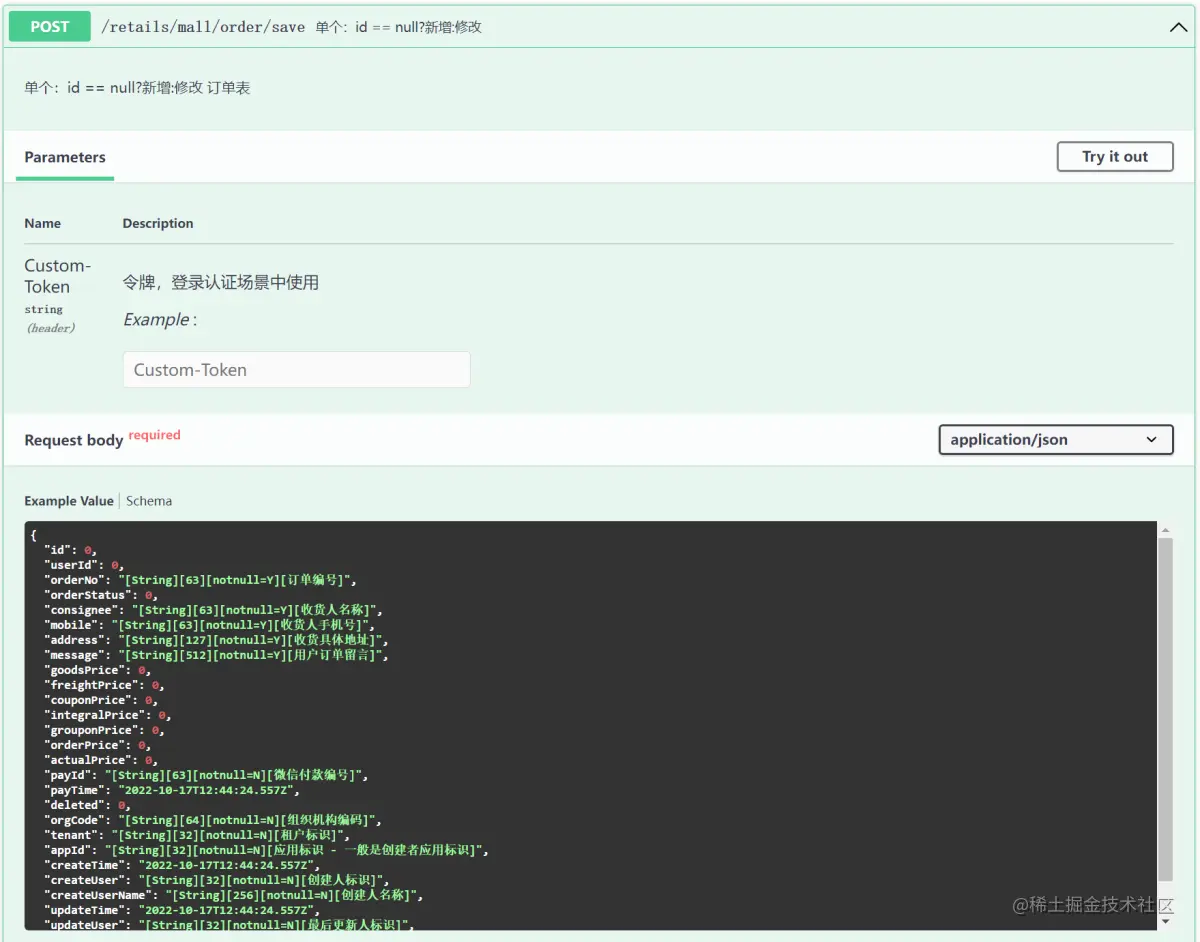The width and height of the screenshot is (1200, 942).
Task: Click the Request body section header
Action: [x=73, y=439]
